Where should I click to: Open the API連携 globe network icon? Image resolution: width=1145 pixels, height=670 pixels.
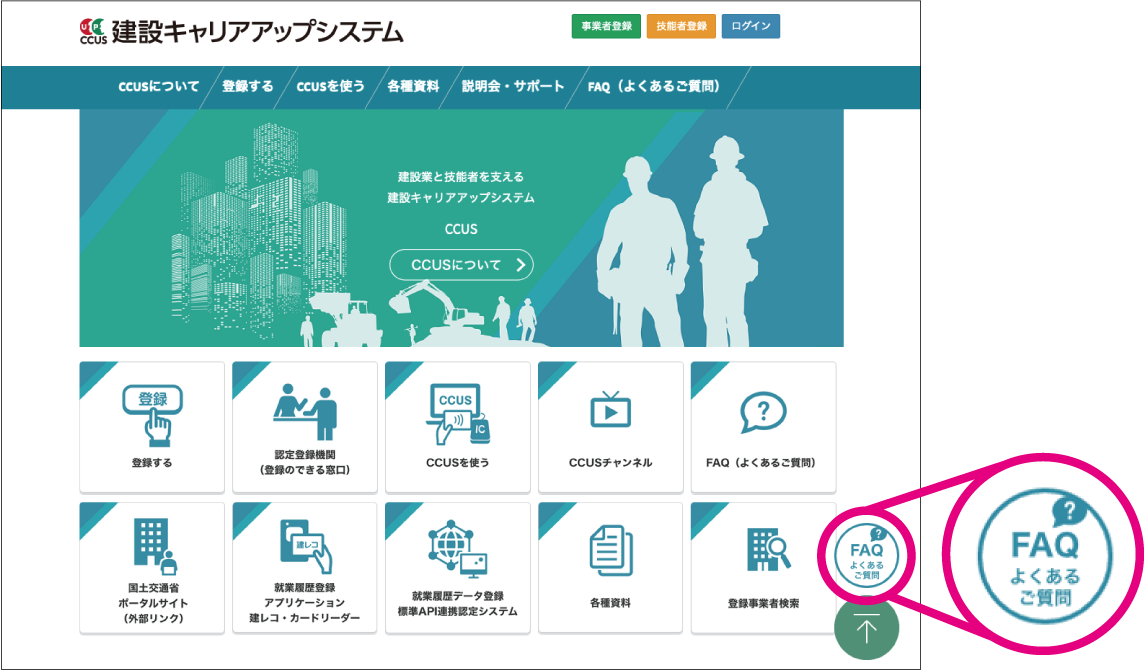tap(458, 549)
